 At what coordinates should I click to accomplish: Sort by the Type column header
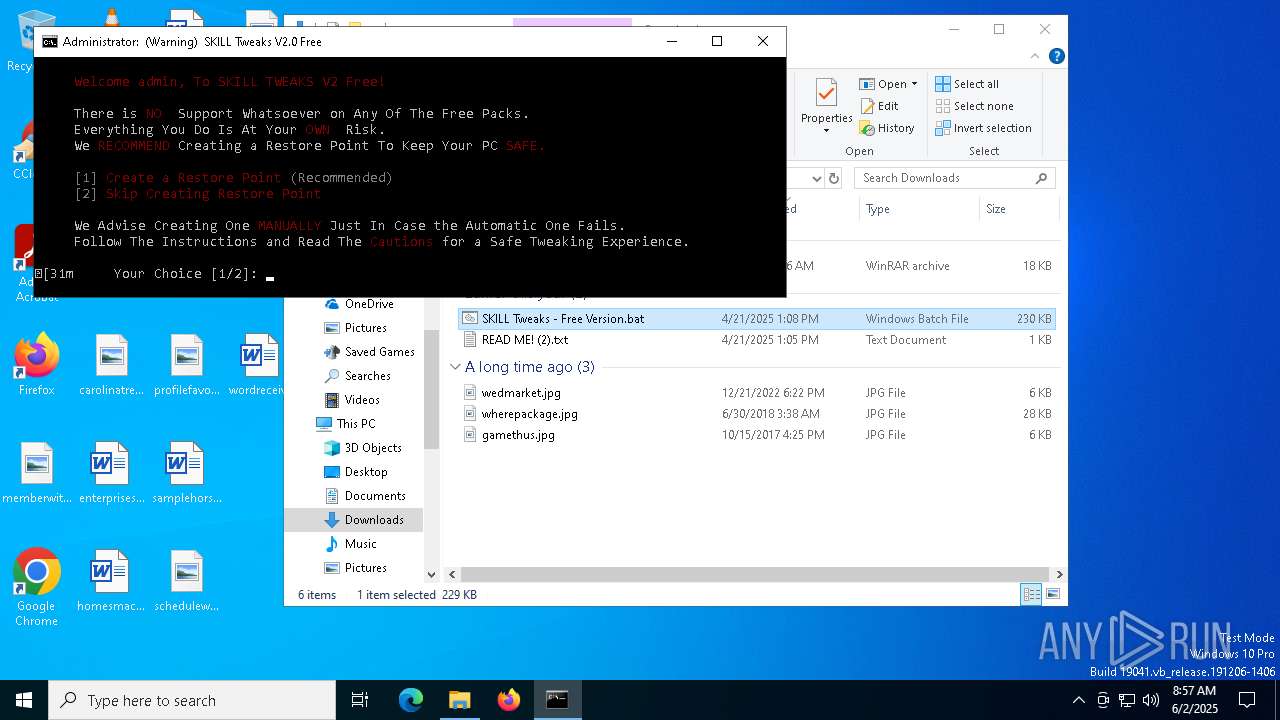point(878,209)
